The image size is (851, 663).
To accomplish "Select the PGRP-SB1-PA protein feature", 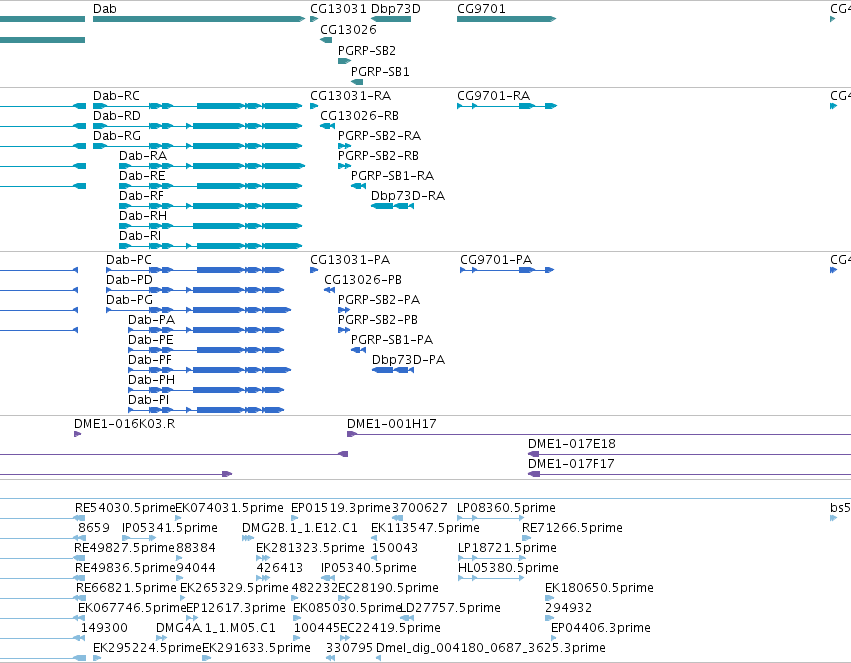I will click(358, 350).
